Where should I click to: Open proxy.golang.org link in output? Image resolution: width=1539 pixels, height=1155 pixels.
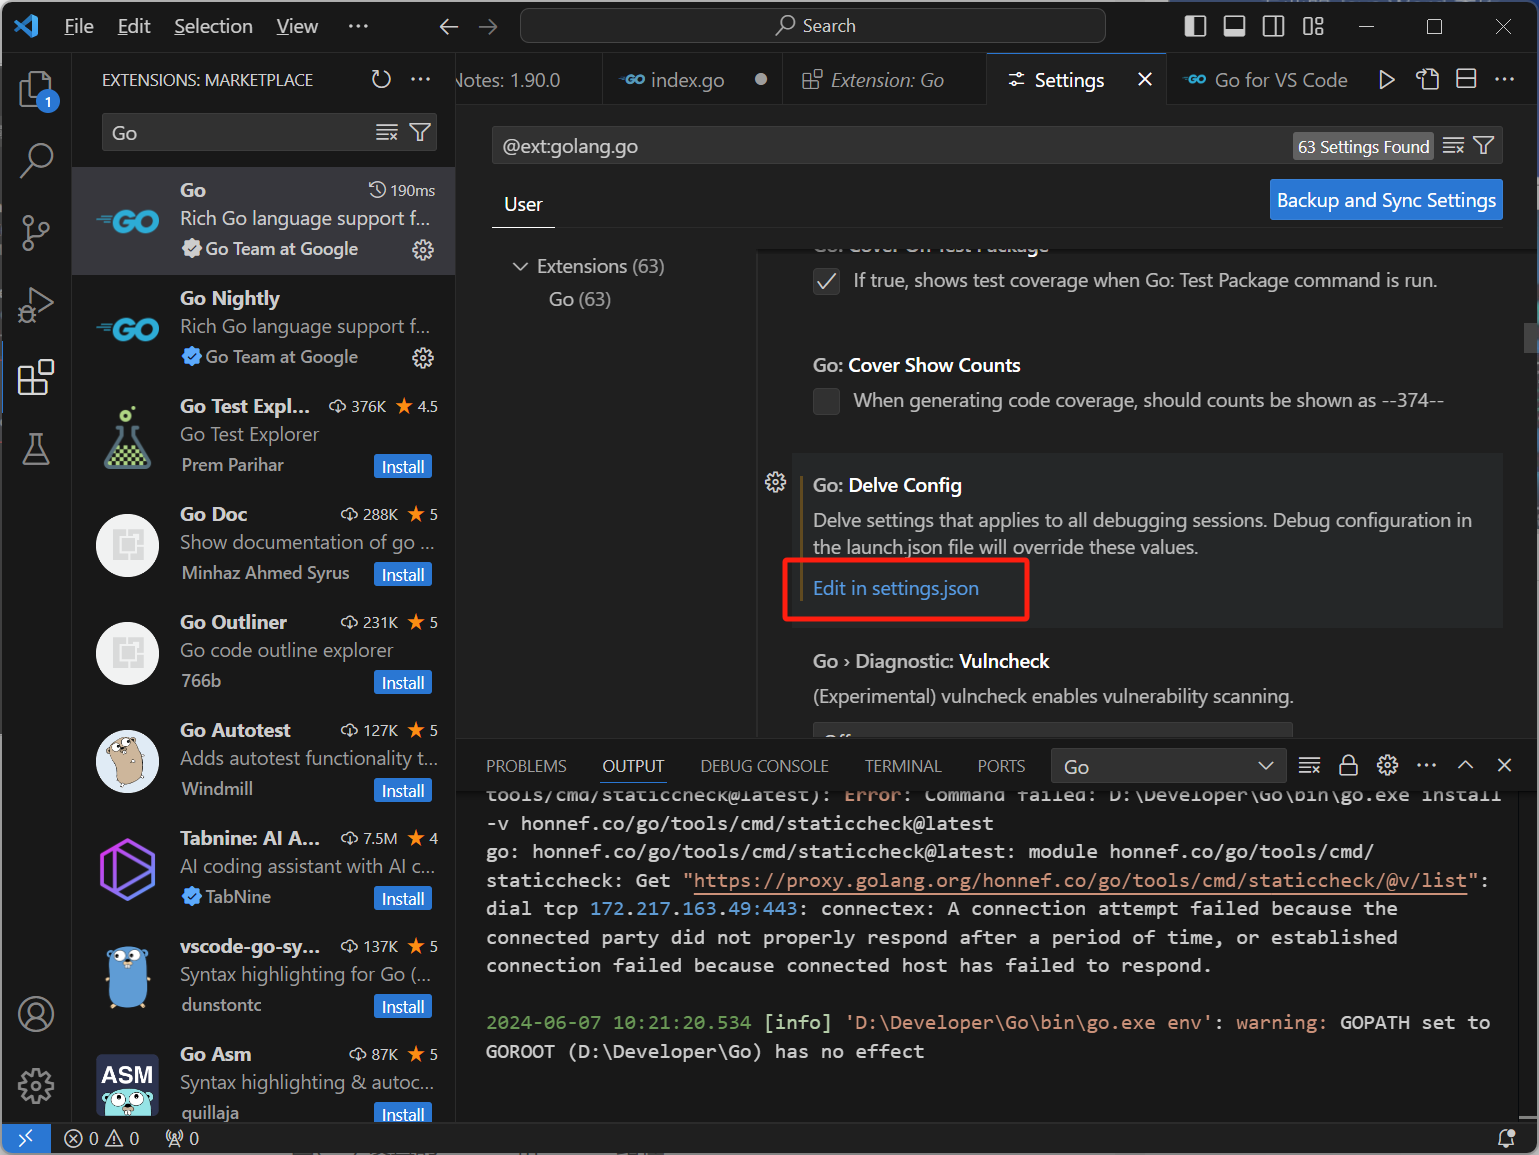tap(1080, 880)
